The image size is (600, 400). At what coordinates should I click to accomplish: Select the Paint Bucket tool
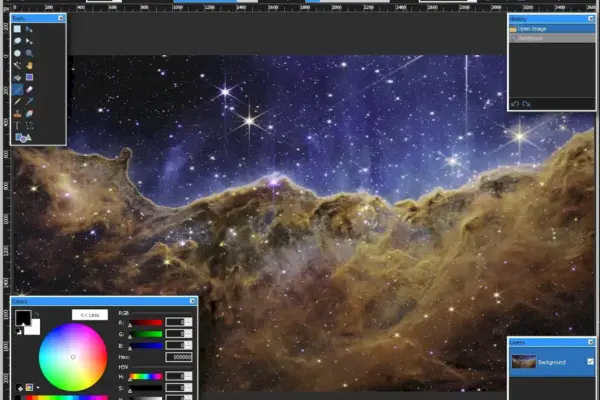pyautogui.click(x=17, y=78)
